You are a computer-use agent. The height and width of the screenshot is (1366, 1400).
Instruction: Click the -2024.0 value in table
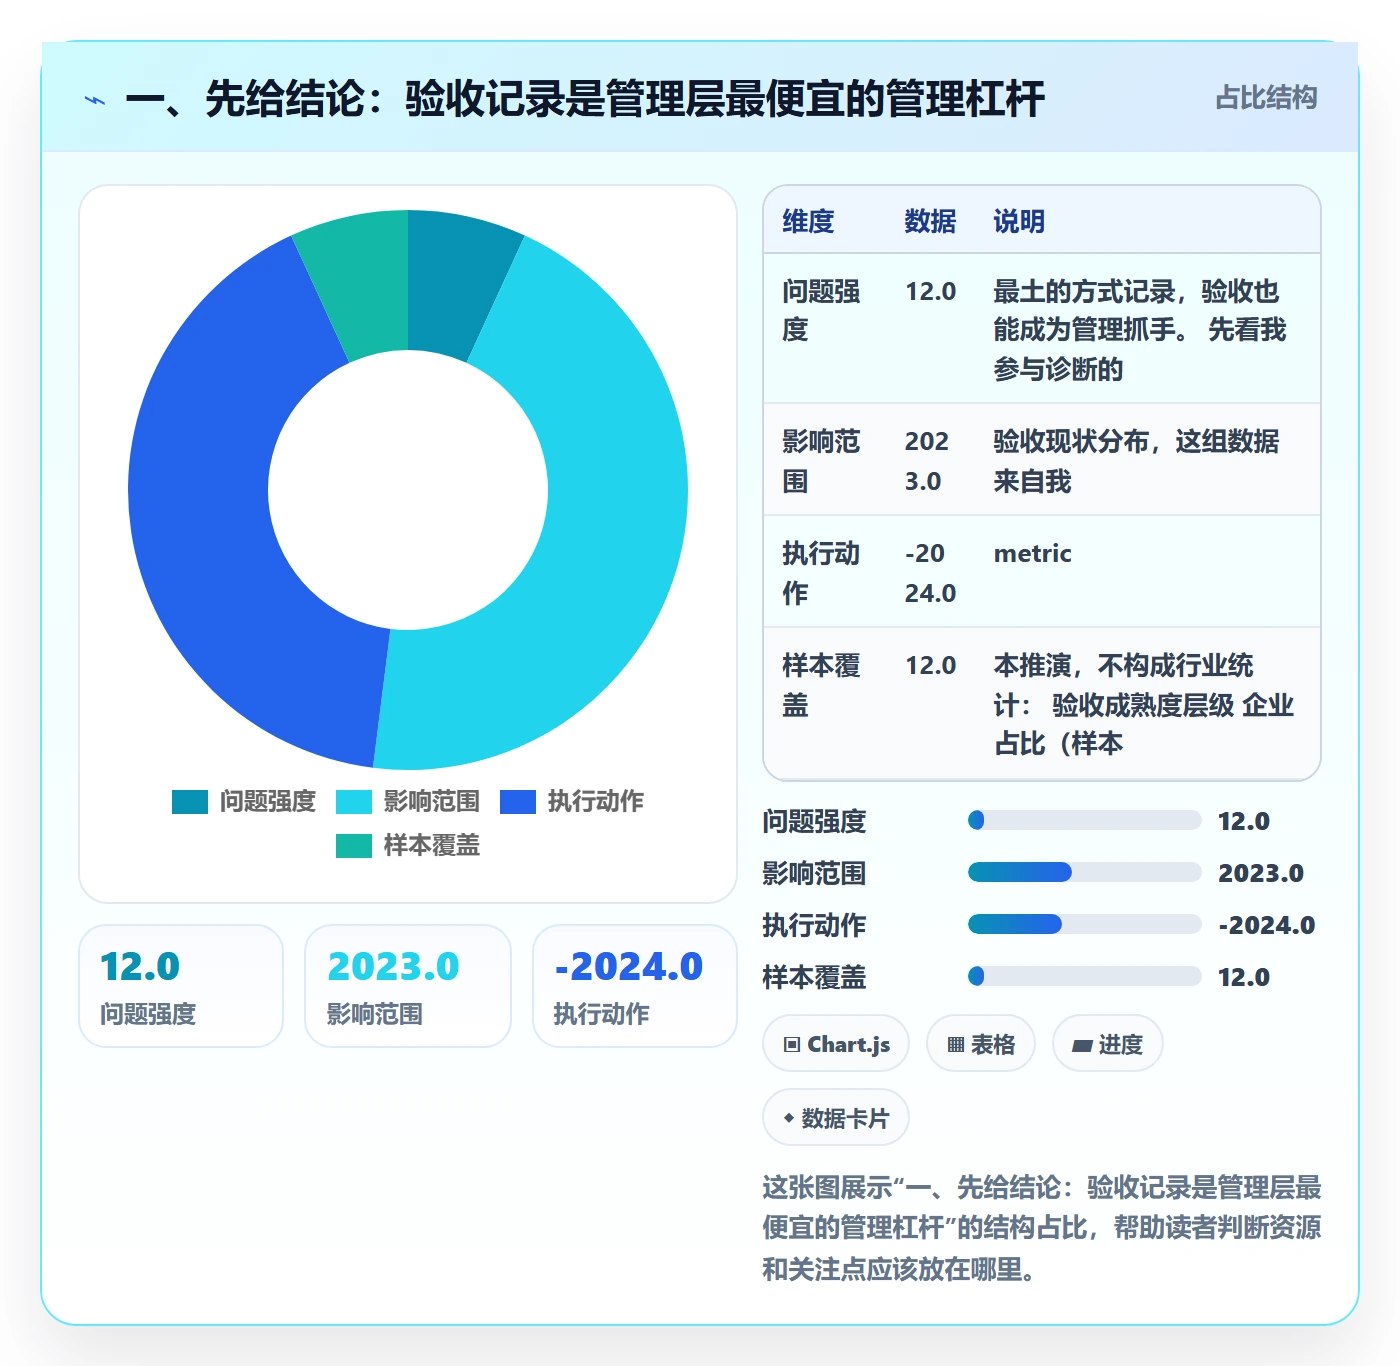(930, 573)
